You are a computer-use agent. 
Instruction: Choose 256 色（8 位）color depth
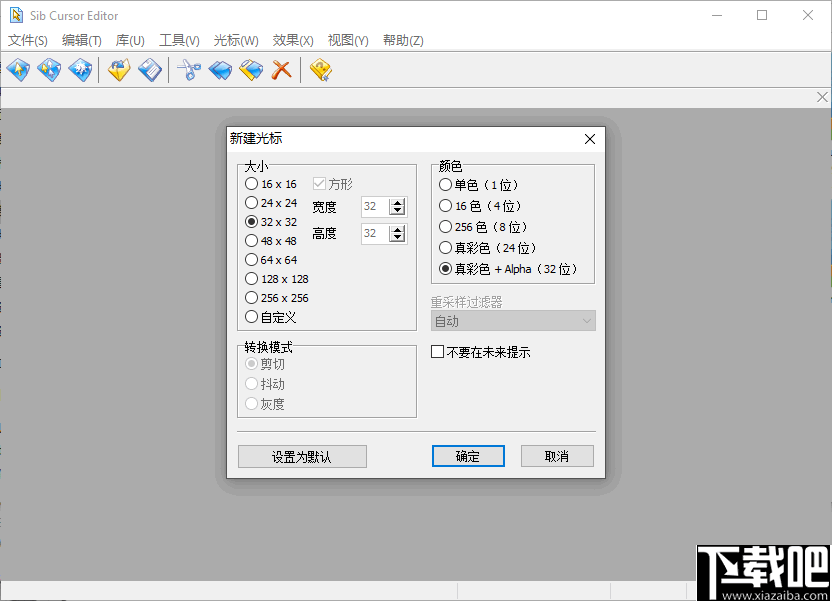tap(445, 226)
